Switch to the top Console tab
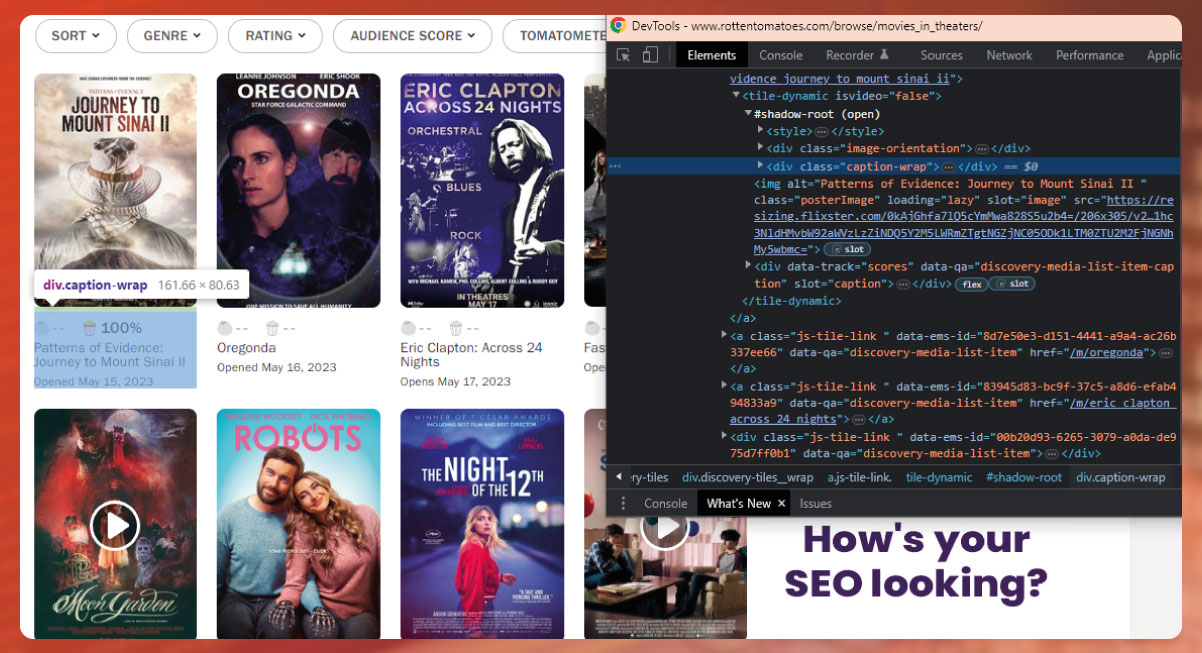This screenshot has width=1202, height=653. click(781, 55)
